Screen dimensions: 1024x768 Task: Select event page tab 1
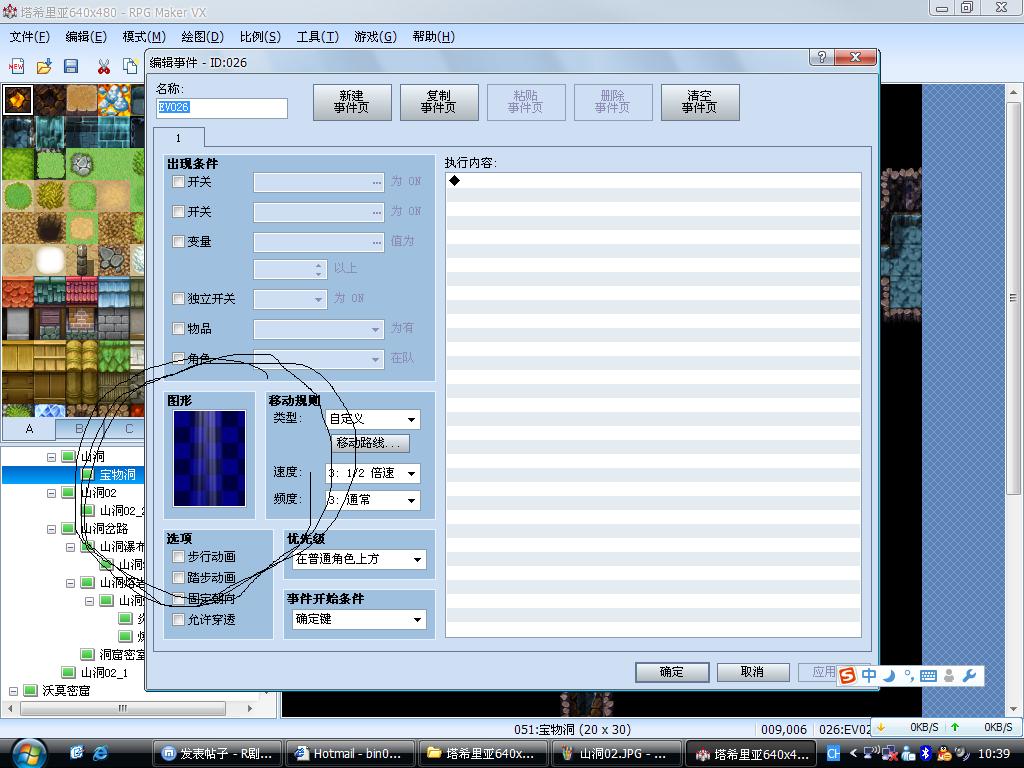tap(178, 138)
